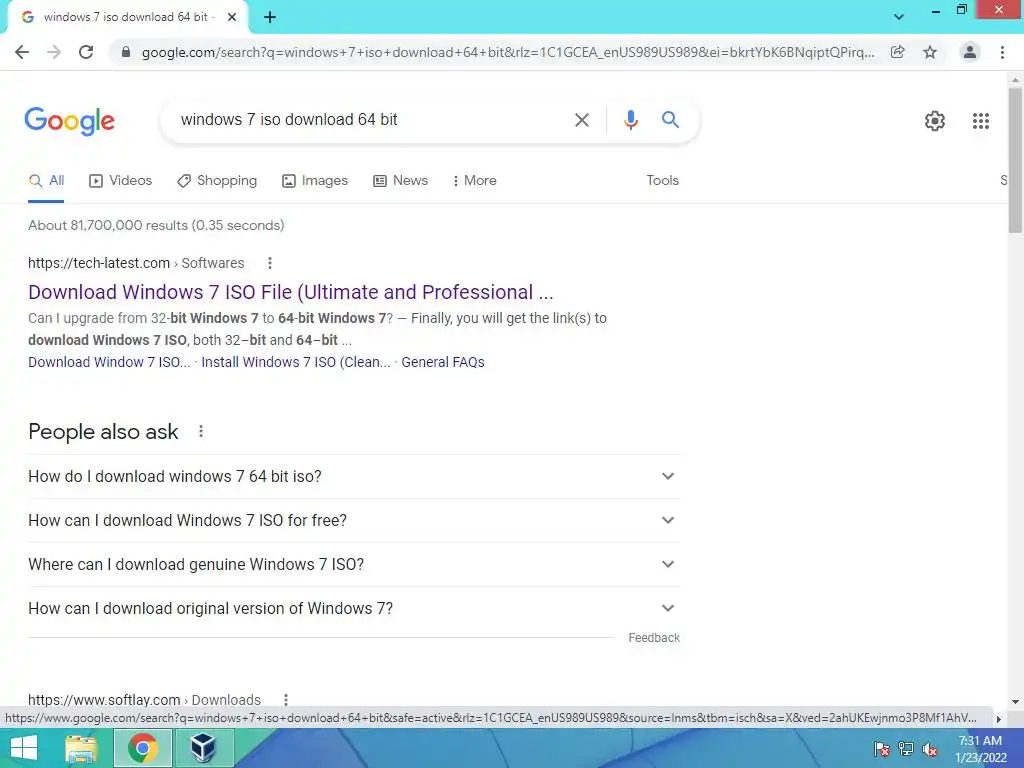Open the taskbar clock showing 7:31 AM
The width and height of the screenshot is (1024, 768).
click(x=980, y=749)
